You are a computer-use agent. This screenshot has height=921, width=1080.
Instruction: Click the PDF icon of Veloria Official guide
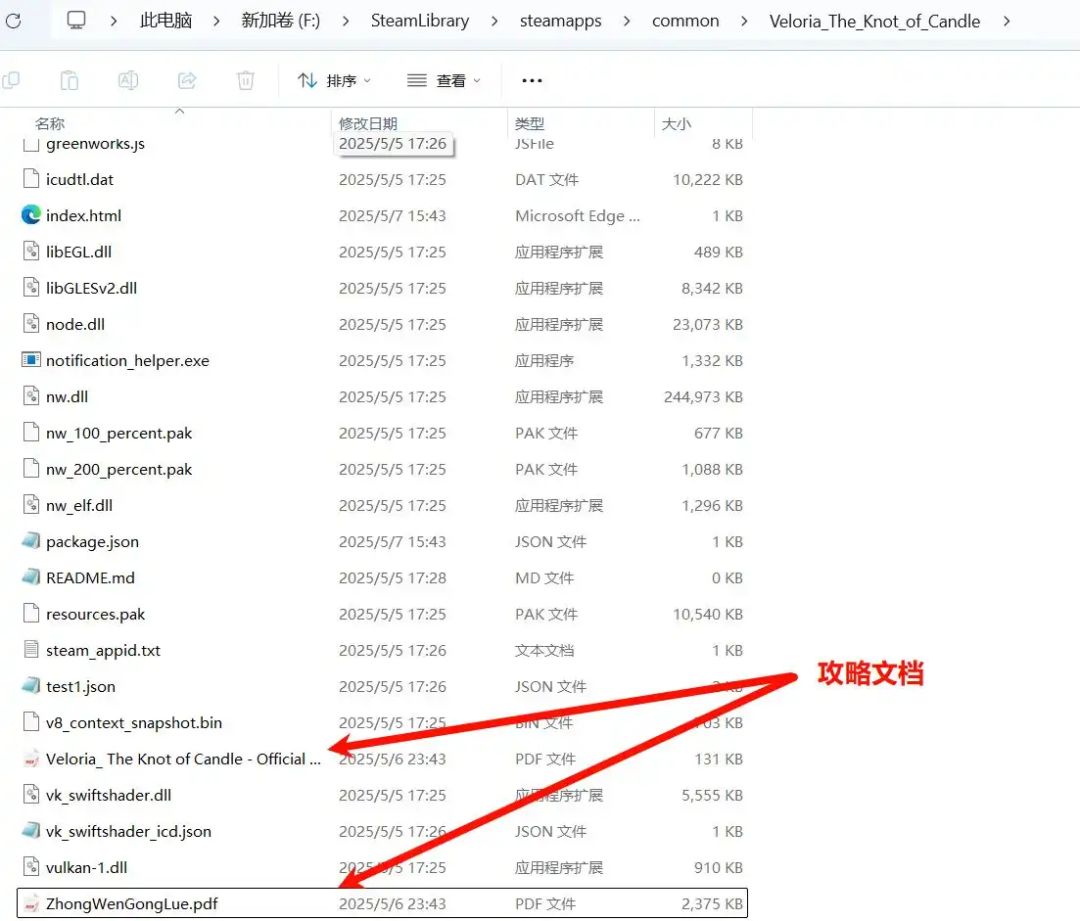point(31,758)
